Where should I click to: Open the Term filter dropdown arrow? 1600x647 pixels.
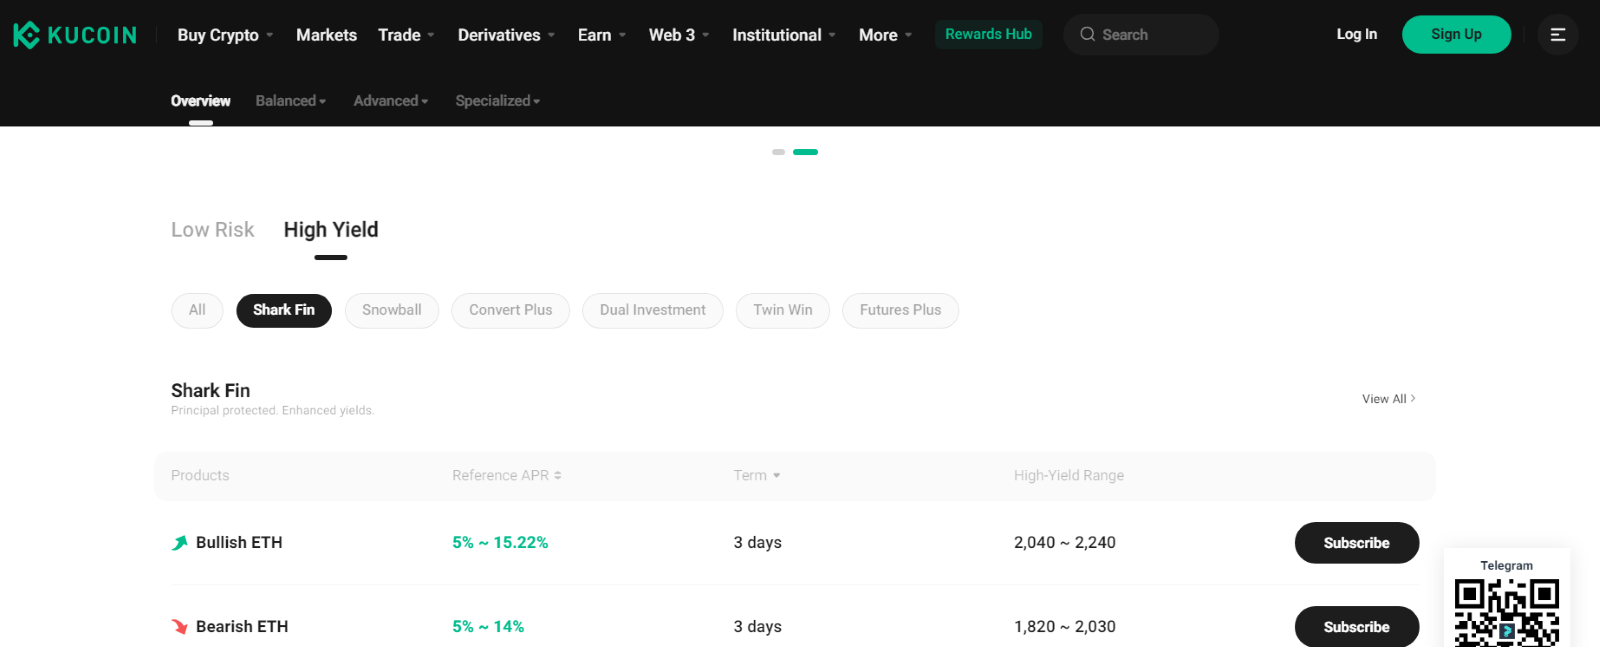click(777, 476)
